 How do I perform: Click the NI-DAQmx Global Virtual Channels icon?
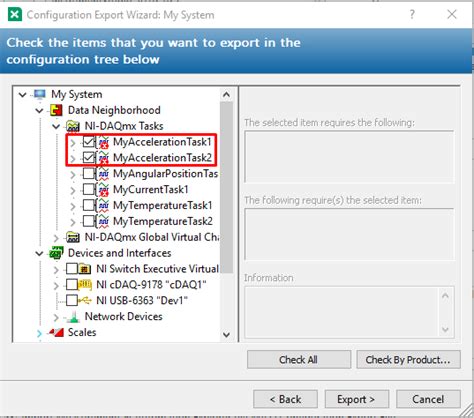click(73, 237)
